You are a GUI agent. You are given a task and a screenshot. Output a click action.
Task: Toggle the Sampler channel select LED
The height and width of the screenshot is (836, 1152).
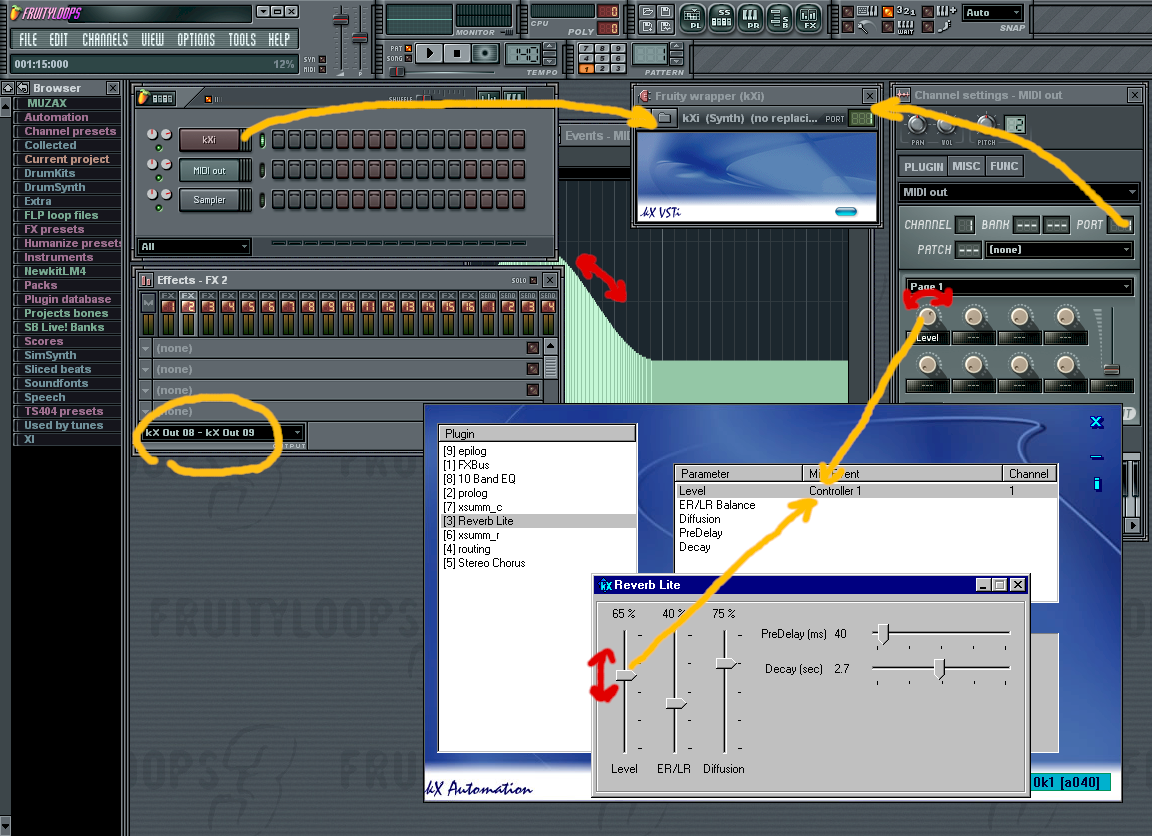pyautogui.click(x=262, y=199)
